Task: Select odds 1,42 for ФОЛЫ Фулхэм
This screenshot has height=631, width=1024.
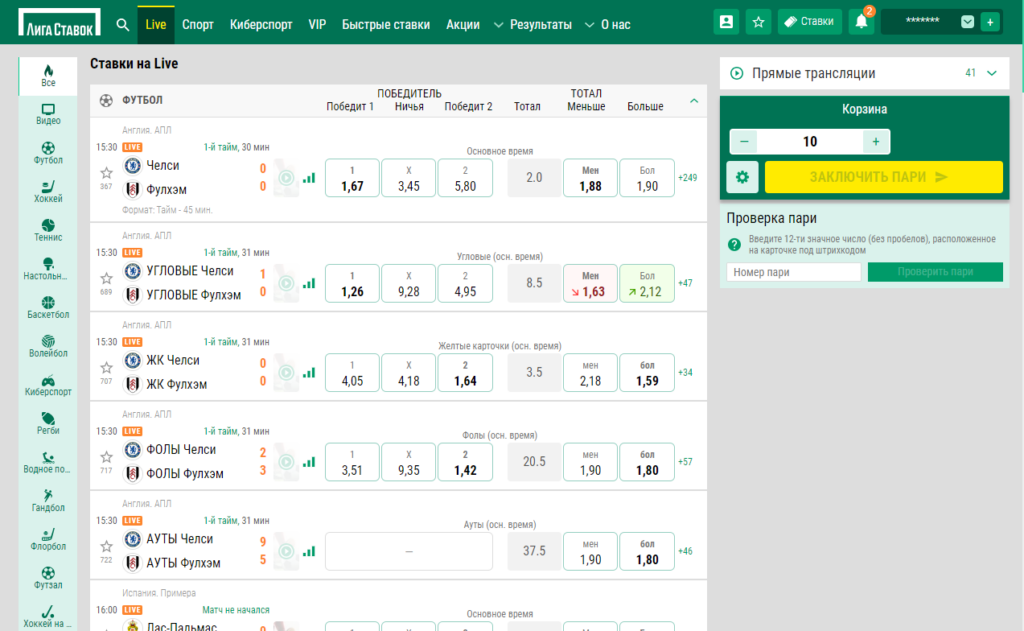Action: tap(466, 462)
